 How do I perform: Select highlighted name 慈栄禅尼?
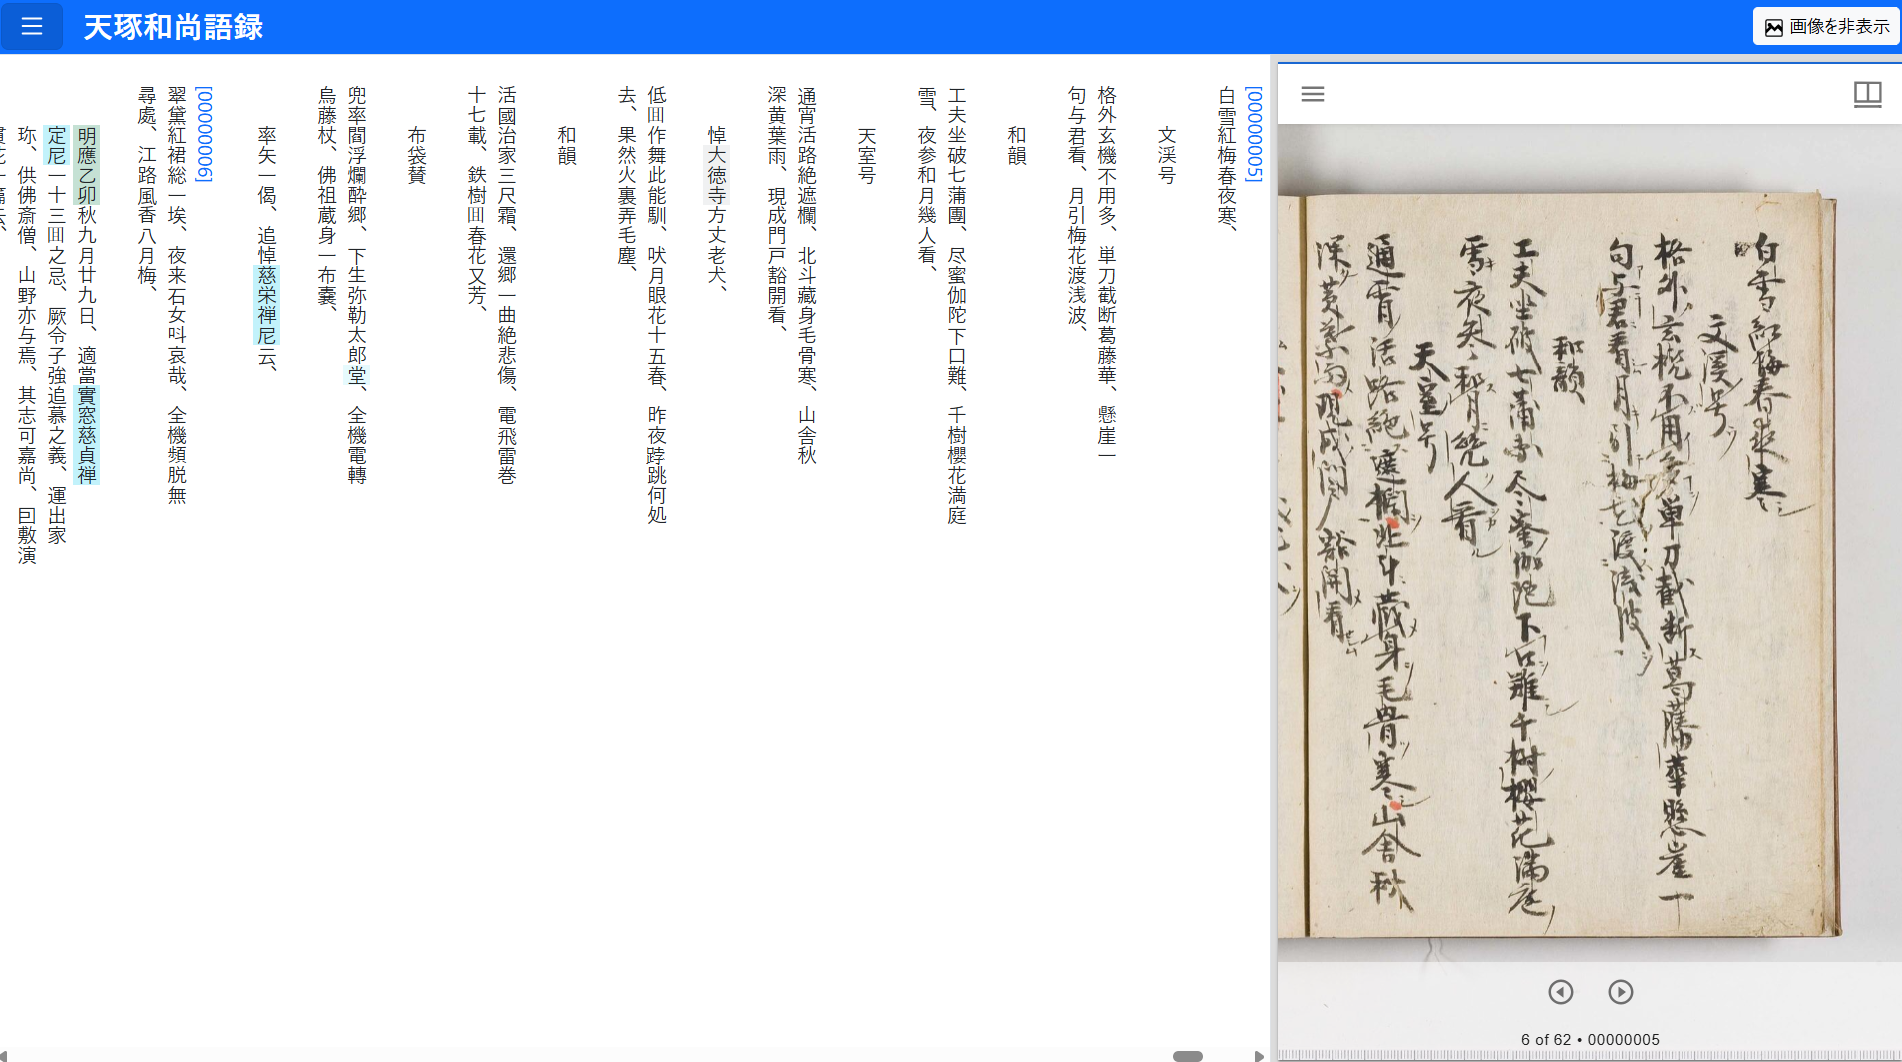[267, 305]
